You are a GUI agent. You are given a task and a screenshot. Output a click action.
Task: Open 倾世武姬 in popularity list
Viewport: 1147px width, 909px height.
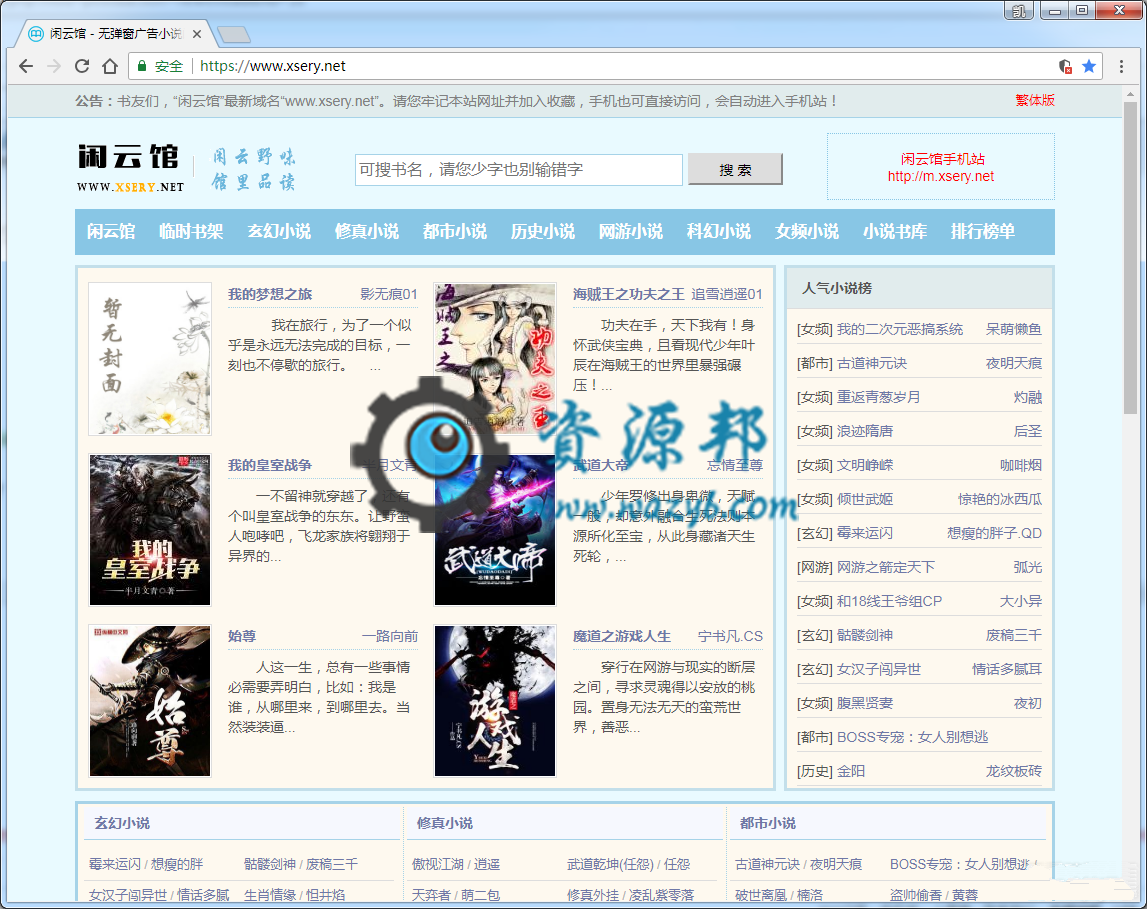click(x=865, y=499)
